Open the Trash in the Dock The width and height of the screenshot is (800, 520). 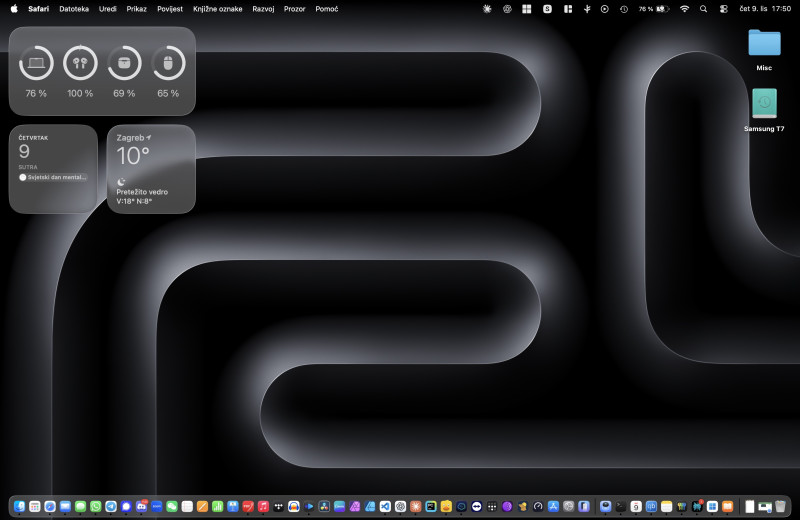coord(780,507)
